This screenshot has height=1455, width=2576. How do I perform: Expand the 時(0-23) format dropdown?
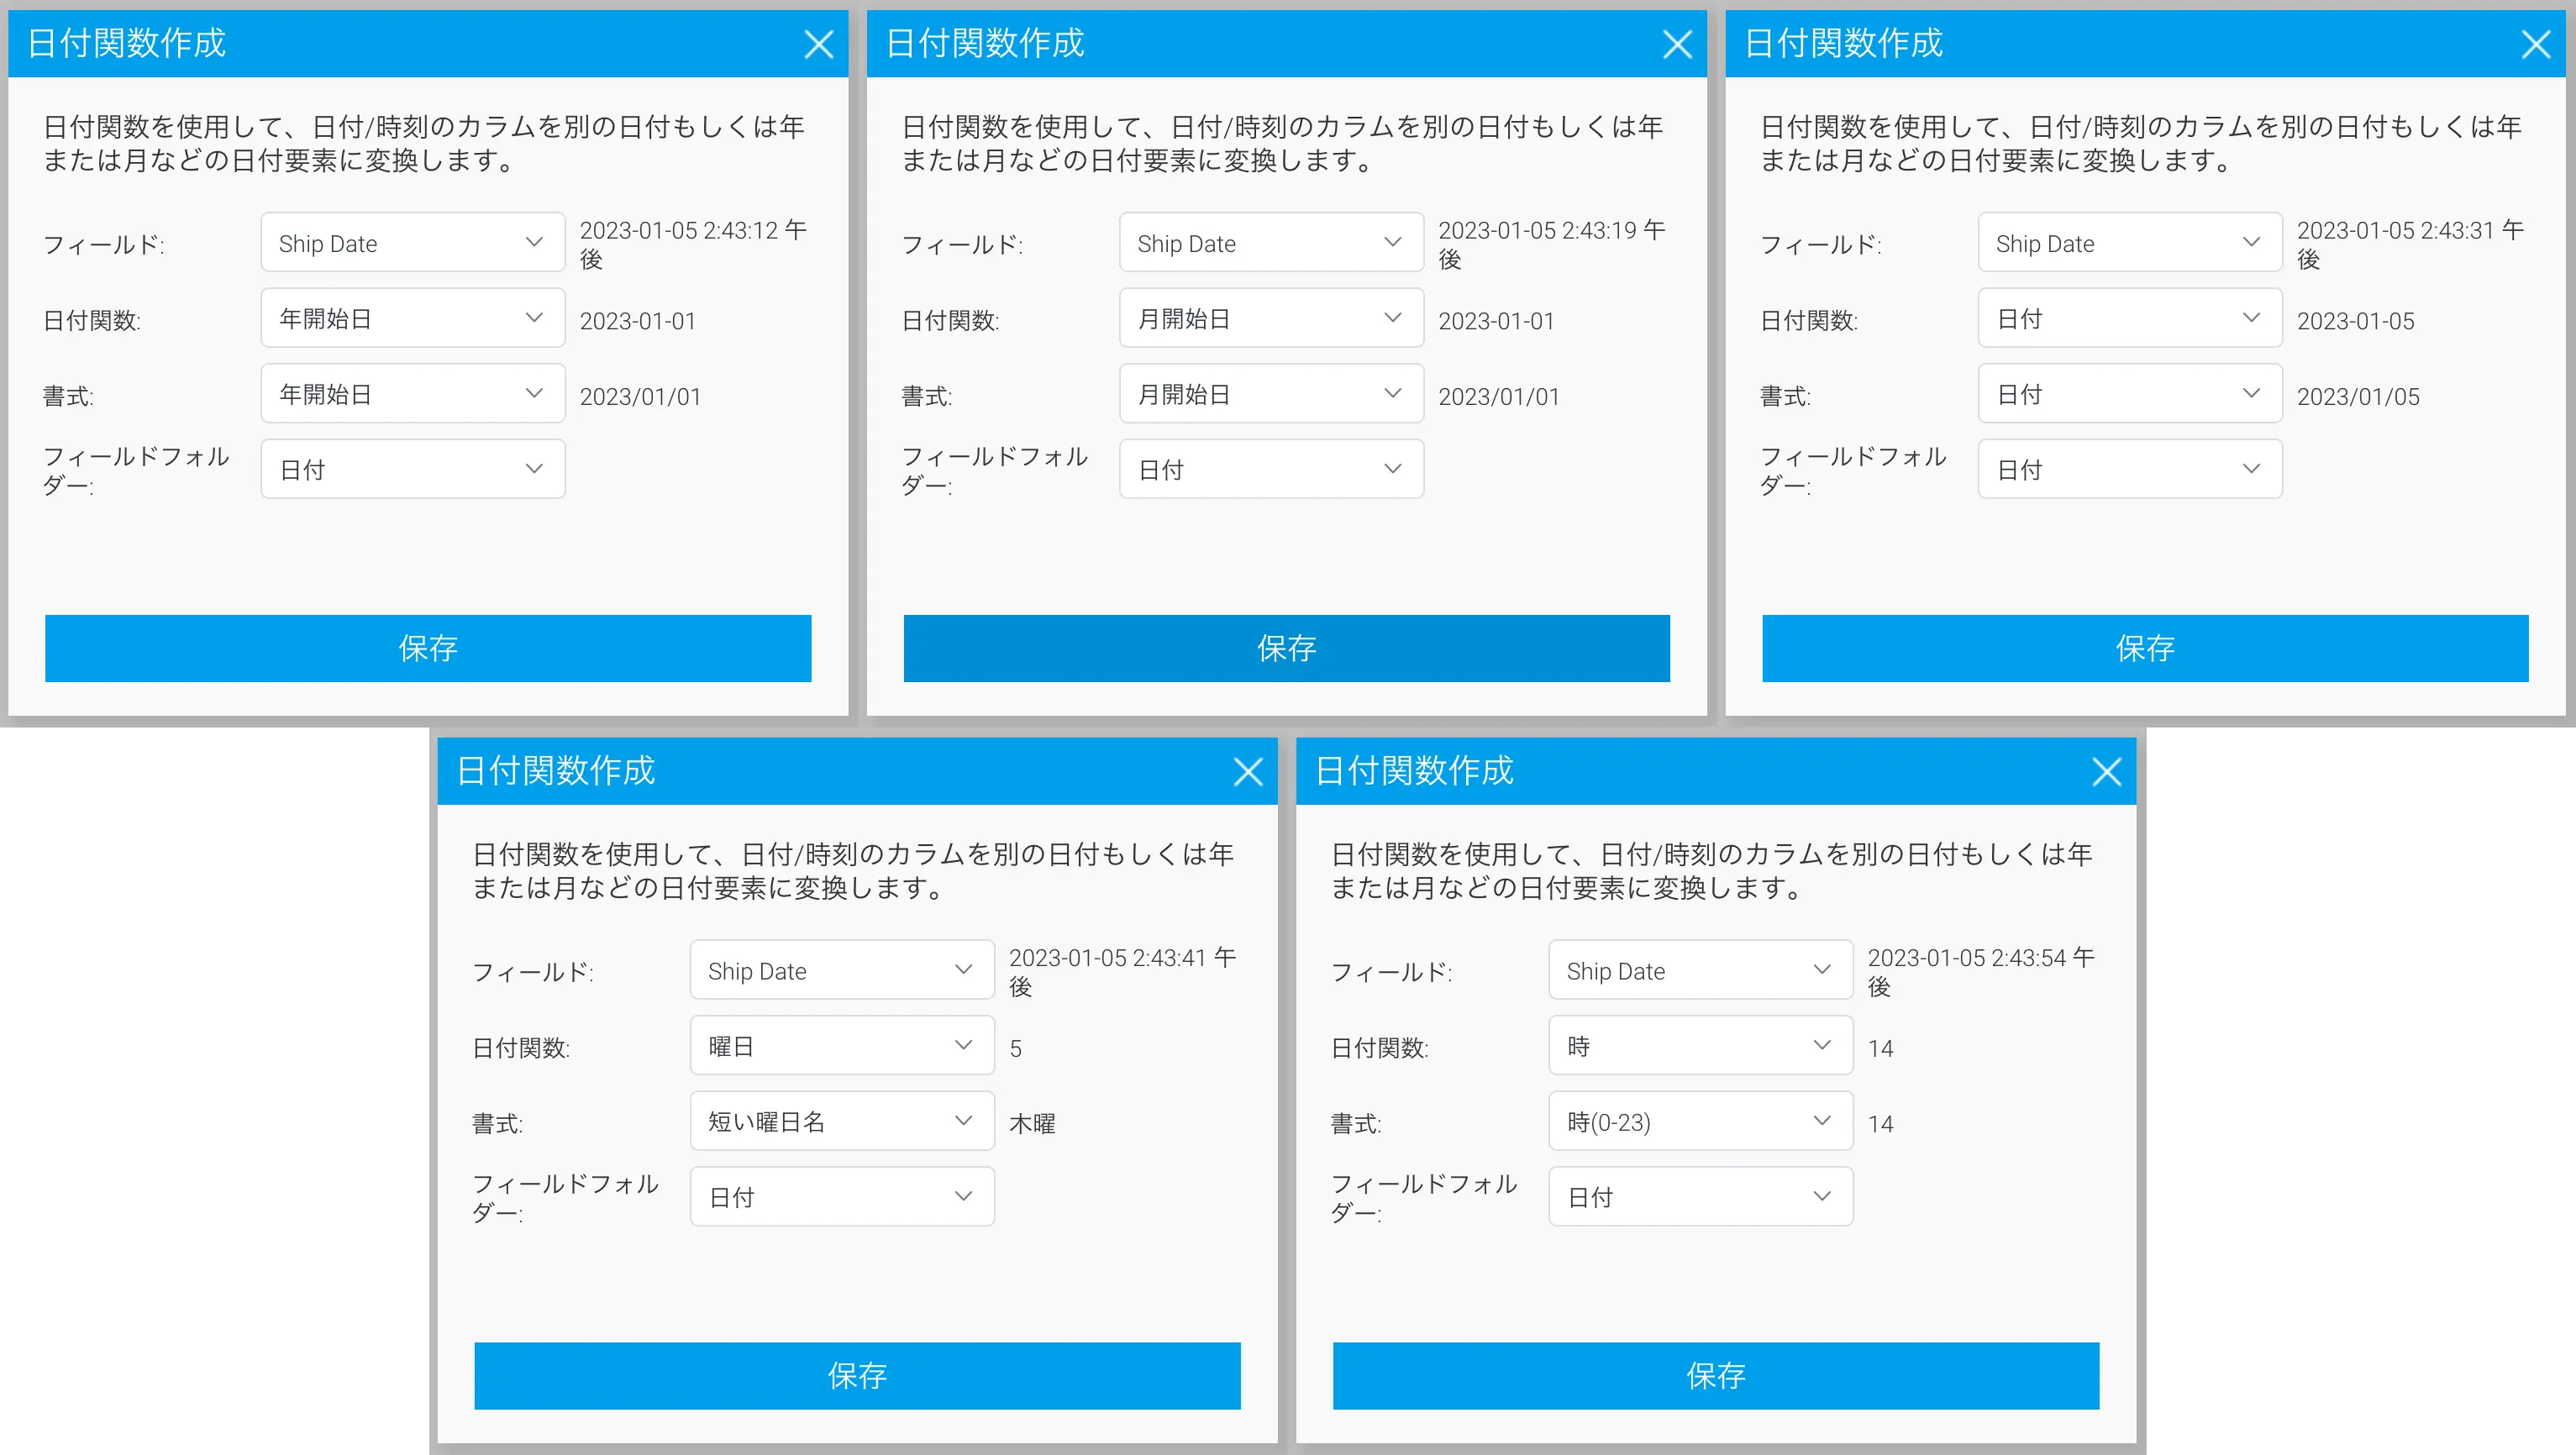pyautogui.click(x=1700, y=1121)
